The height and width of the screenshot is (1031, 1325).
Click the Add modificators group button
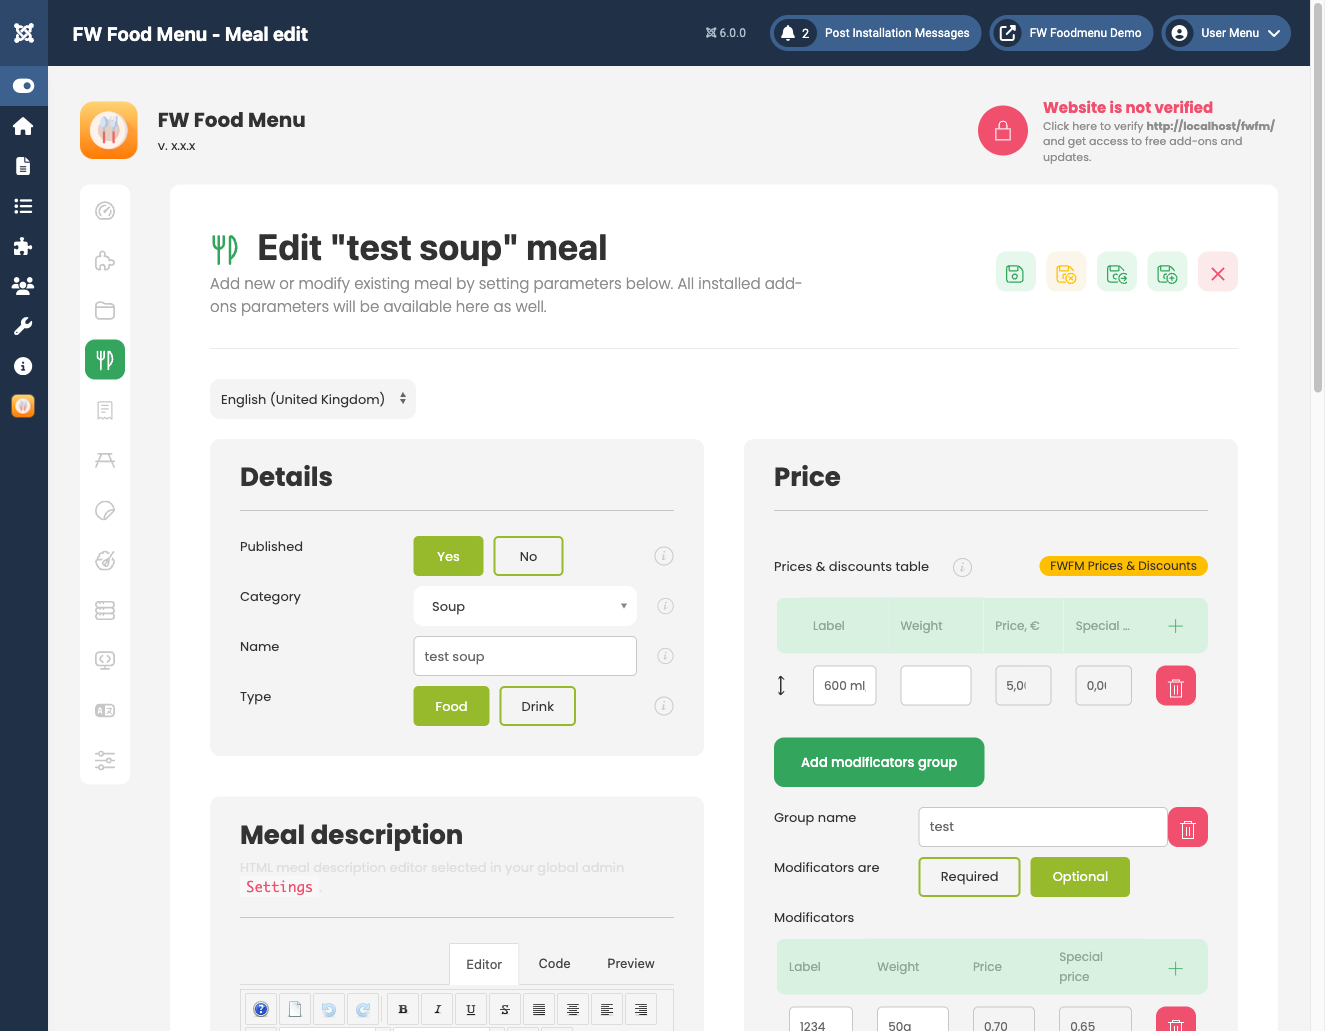878,762
